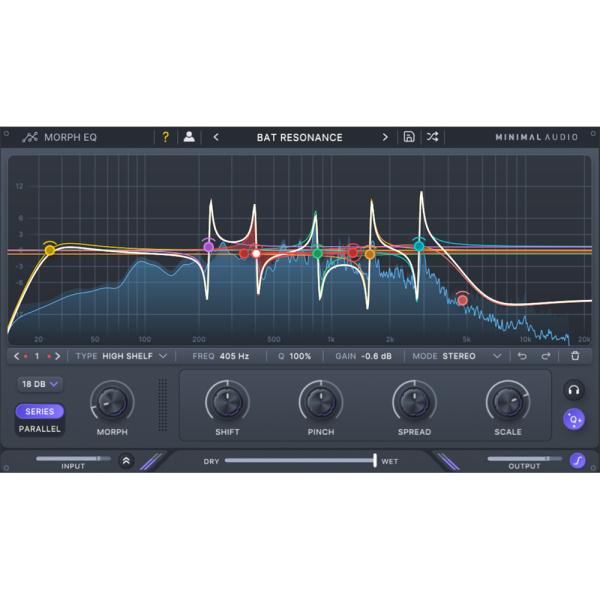Click the Spread knob
This screenshot has width=600, height=600.
pyautogui.click(x=414, y=403)
